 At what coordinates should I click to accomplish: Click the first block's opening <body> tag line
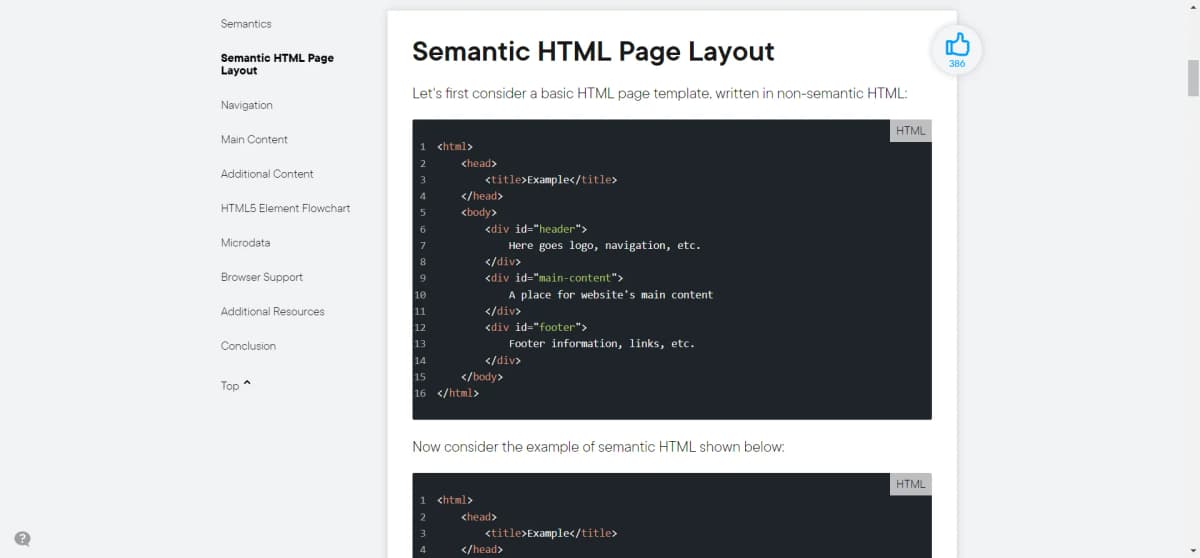click(479, 212)
